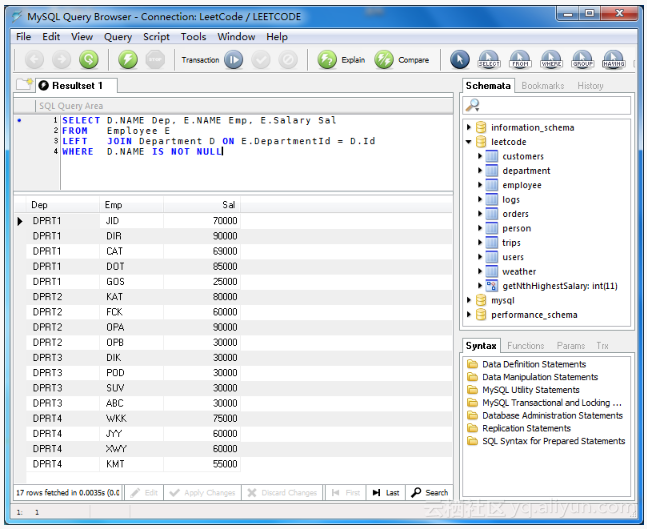Screen dimensions: 647x529
Task: Select the weather table in the tree
Action: click(x=519, y=272)
